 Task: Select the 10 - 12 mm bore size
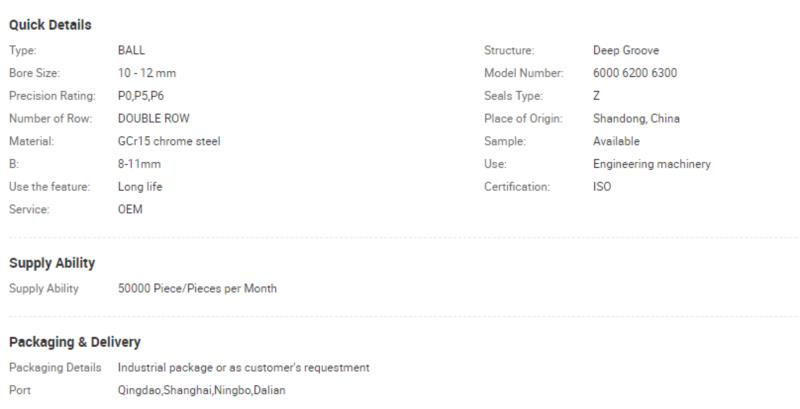point(147,73)
